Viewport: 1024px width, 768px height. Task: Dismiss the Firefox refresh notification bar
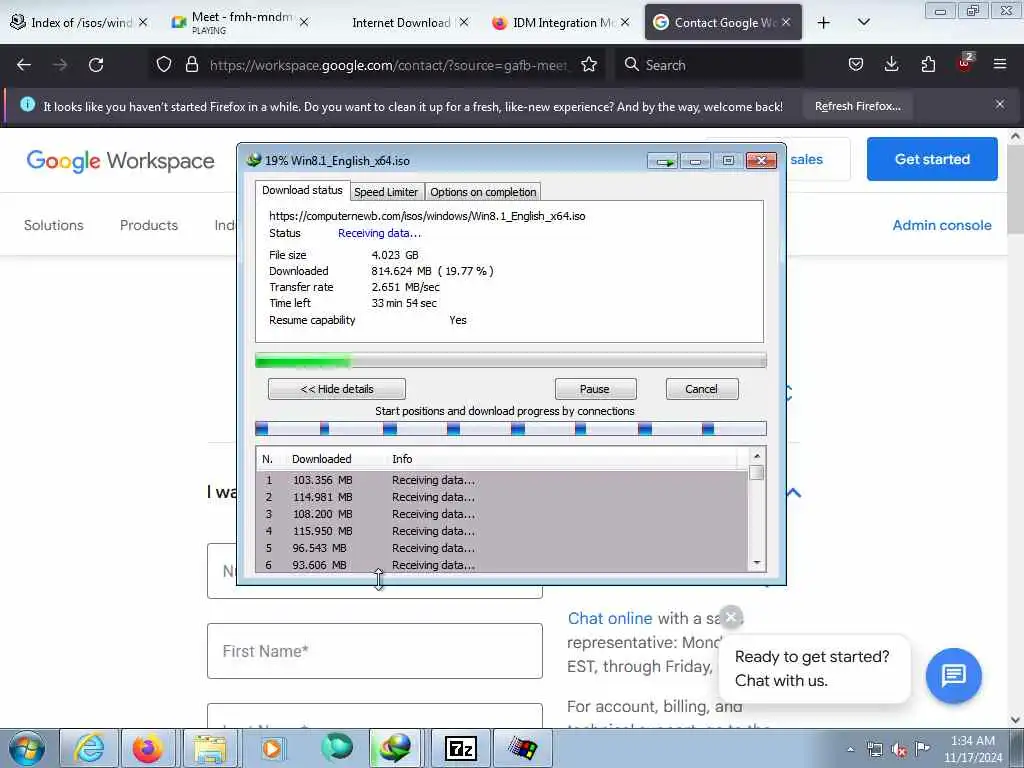point(999,104)
